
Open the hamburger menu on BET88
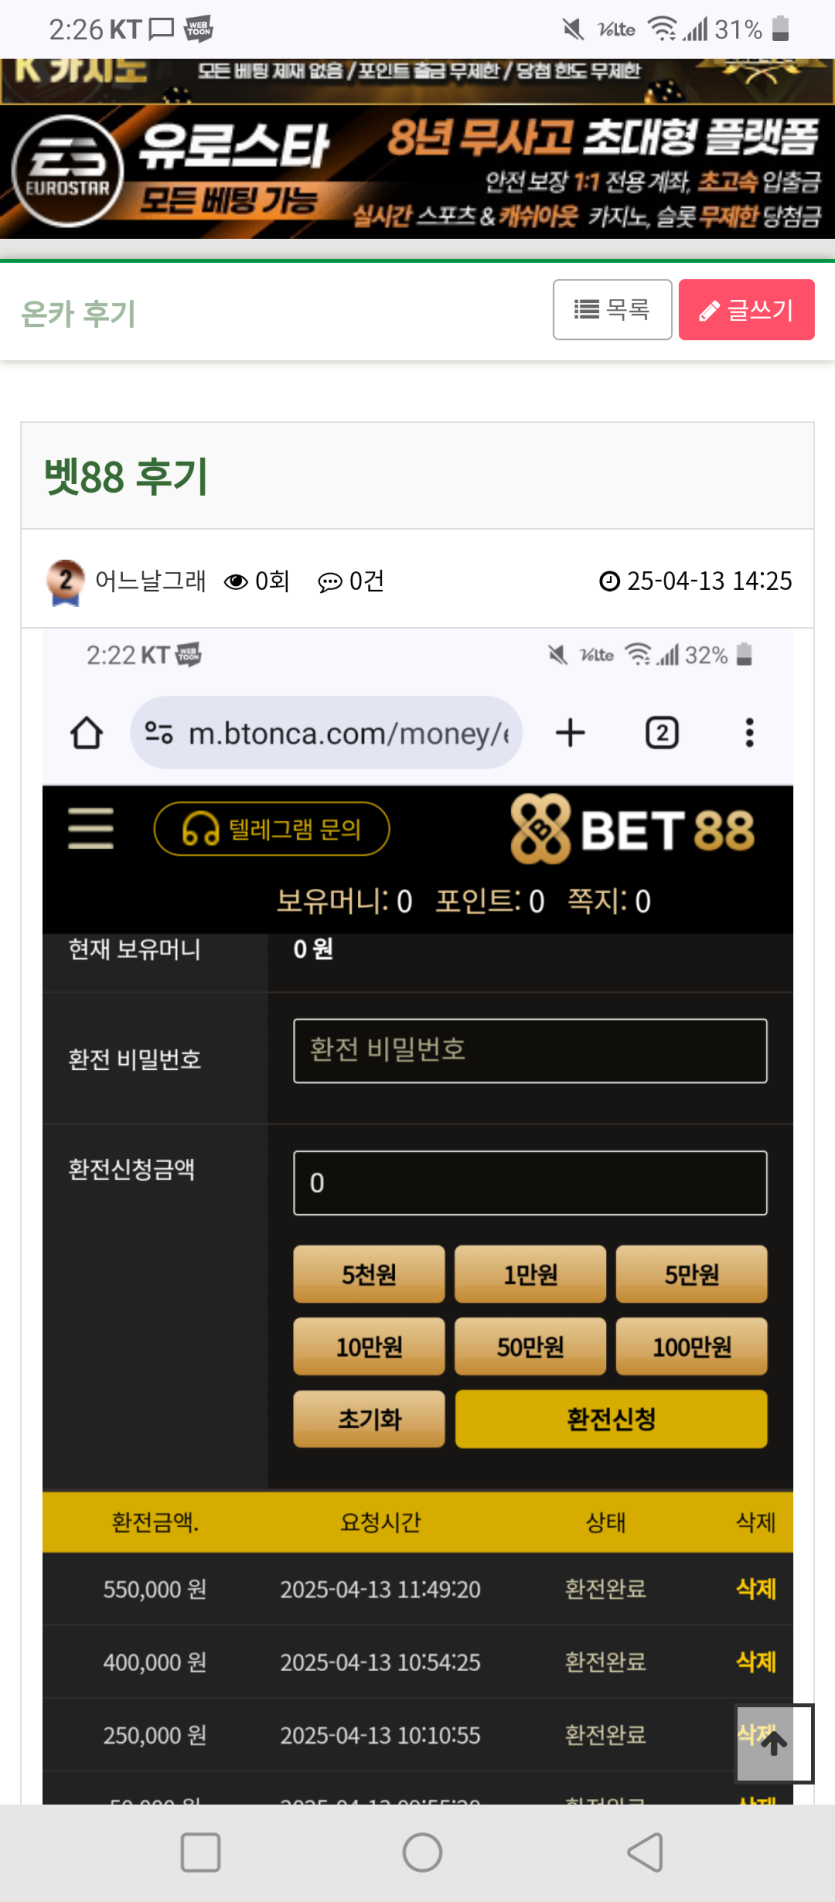[91, 829]
